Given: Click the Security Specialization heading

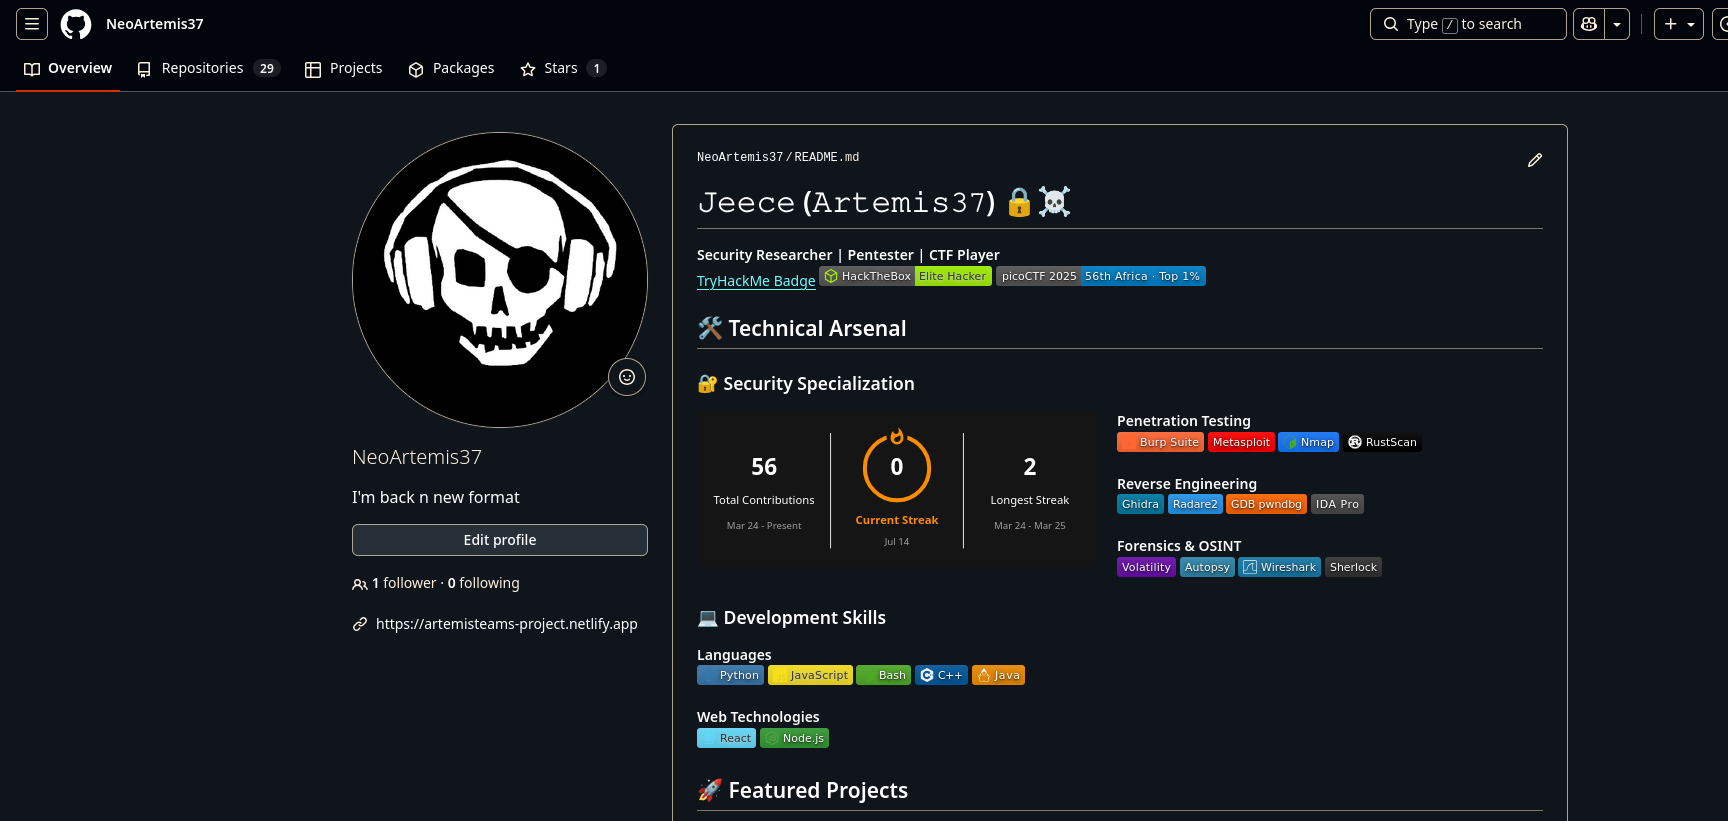Looking at the screenshot, I should 806,384.
